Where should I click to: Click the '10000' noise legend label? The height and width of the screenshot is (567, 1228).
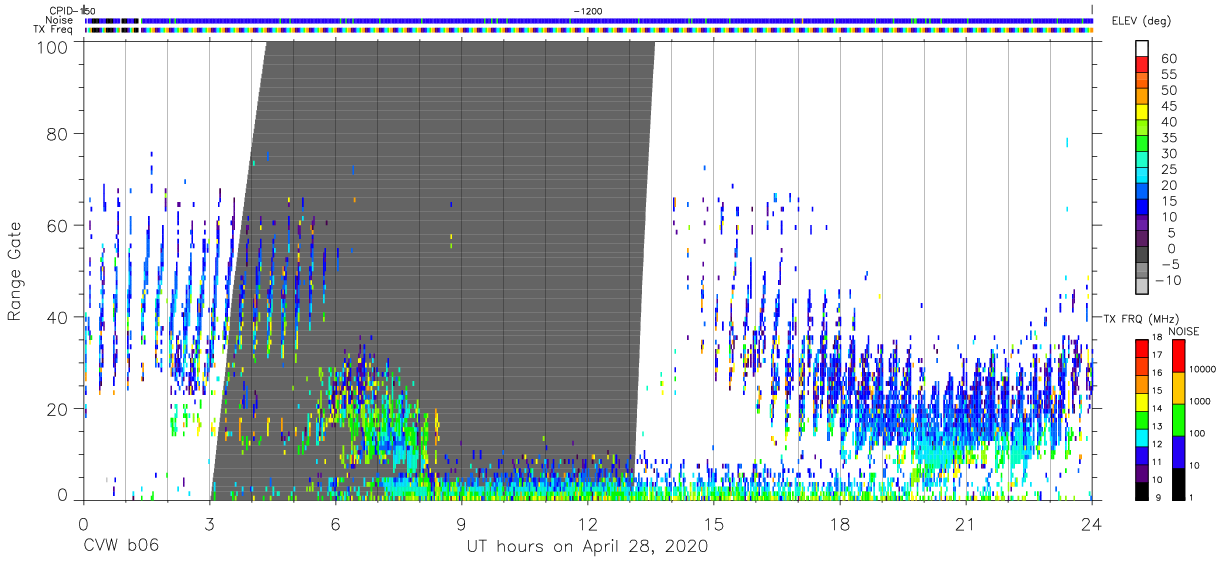tap(1203, 369)
